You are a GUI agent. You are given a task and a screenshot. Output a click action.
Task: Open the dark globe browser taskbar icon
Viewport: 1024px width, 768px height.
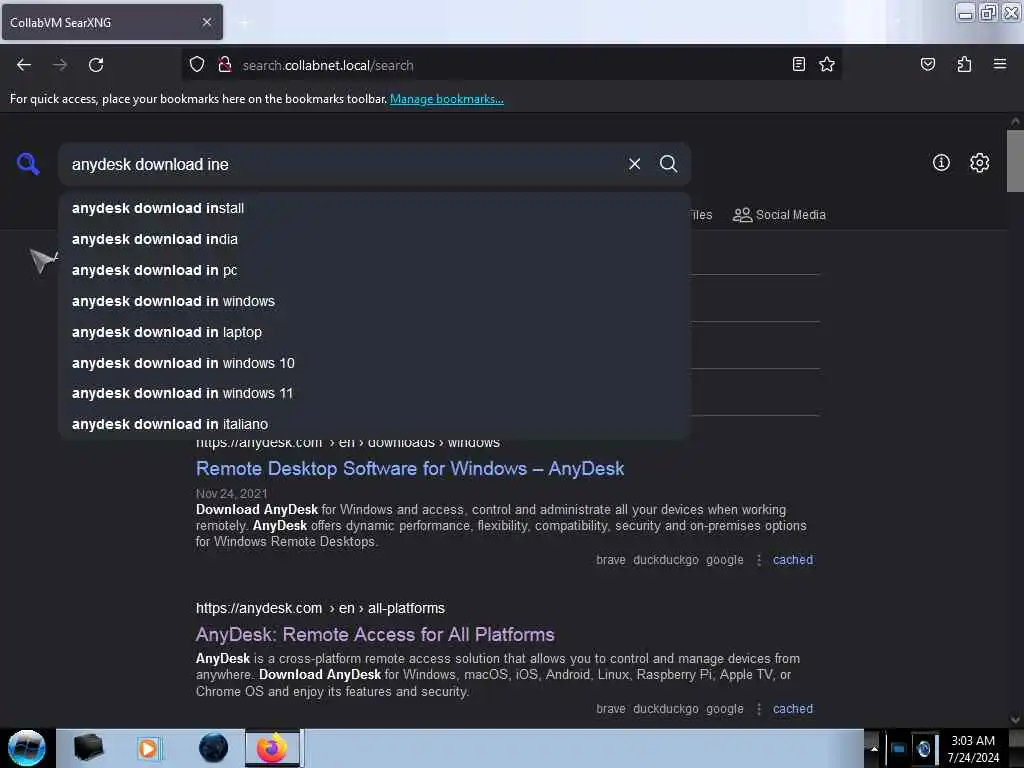[x=213, y=748]
